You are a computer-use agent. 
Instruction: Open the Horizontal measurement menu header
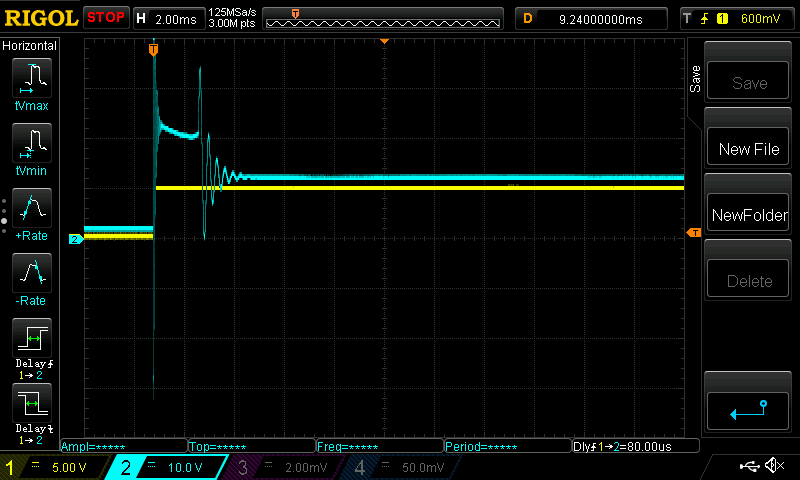point(30,46)
